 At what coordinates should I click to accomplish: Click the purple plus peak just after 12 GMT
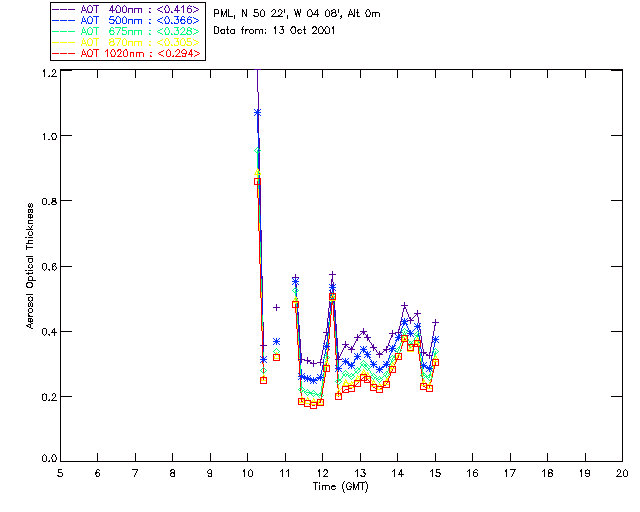click(332, 275)
